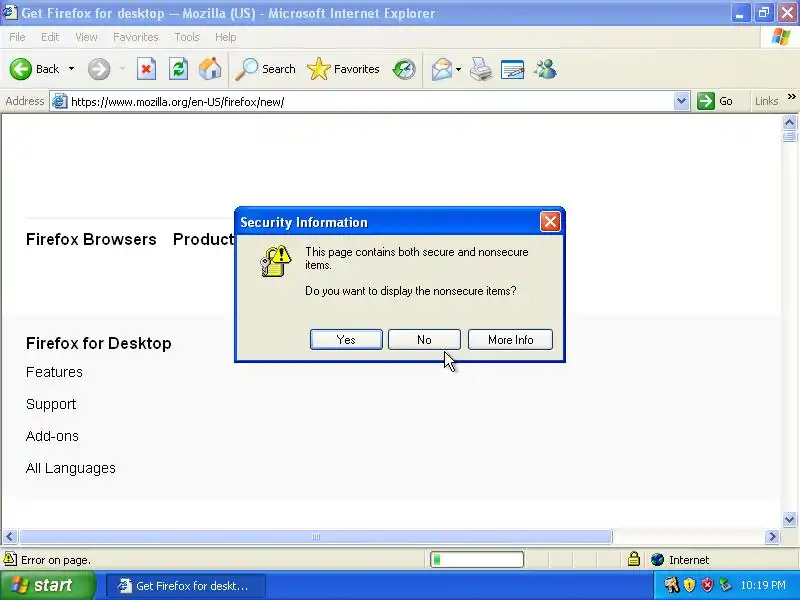Click the leftmost system tray icon
800x600 pixels.
coord(671,585)
